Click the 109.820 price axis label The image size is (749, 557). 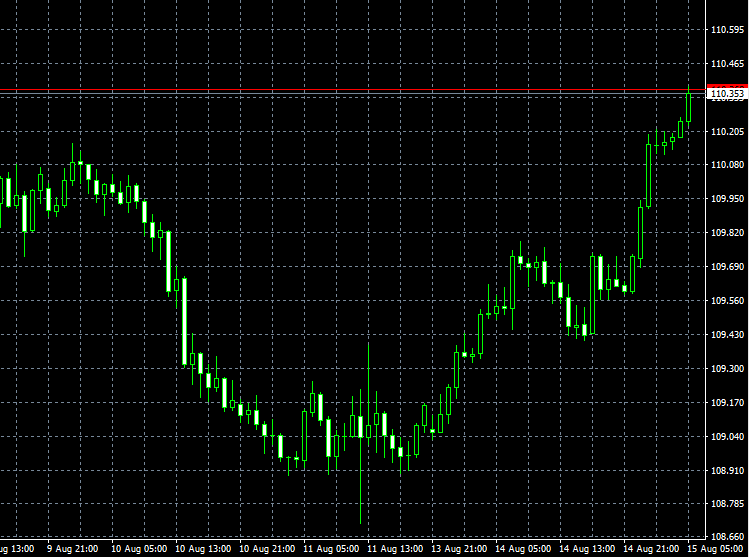[x=728, y=233]
